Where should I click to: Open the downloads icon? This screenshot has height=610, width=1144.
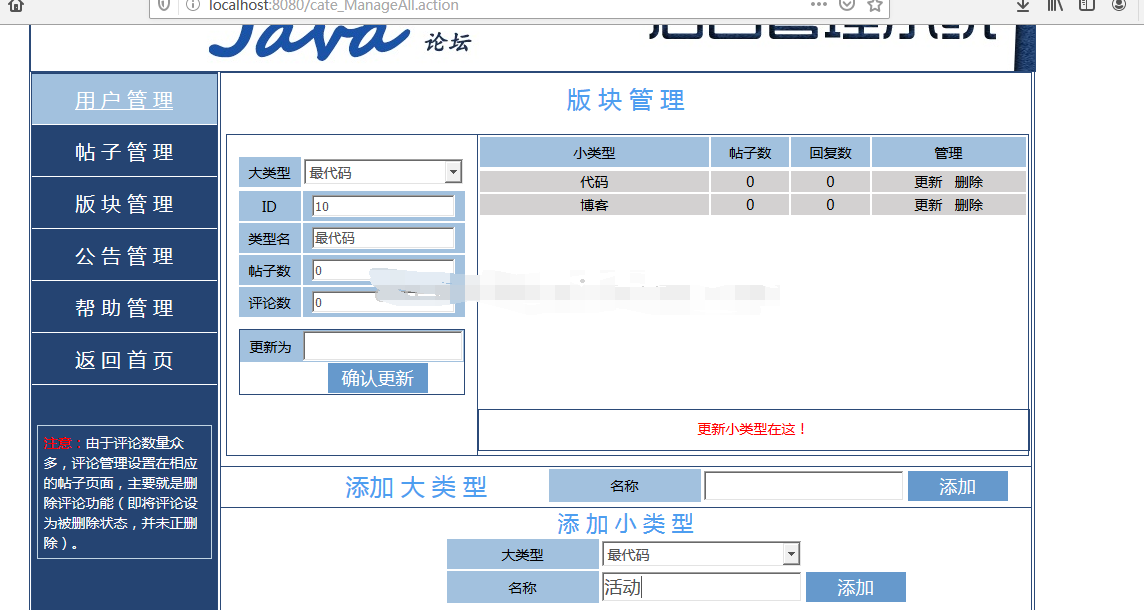click(x=1023, y=6)
